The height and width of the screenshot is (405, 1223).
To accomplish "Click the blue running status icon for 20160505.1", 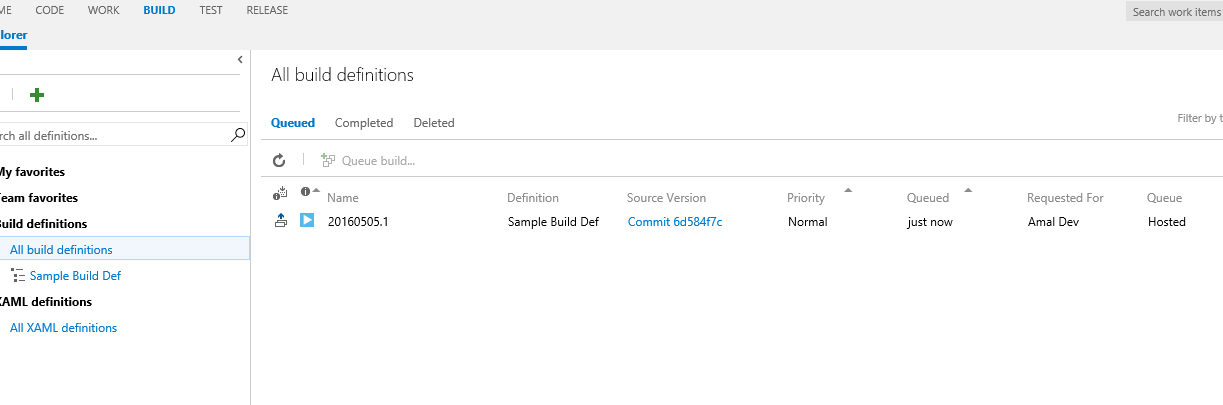I will (x=307, y=221).
